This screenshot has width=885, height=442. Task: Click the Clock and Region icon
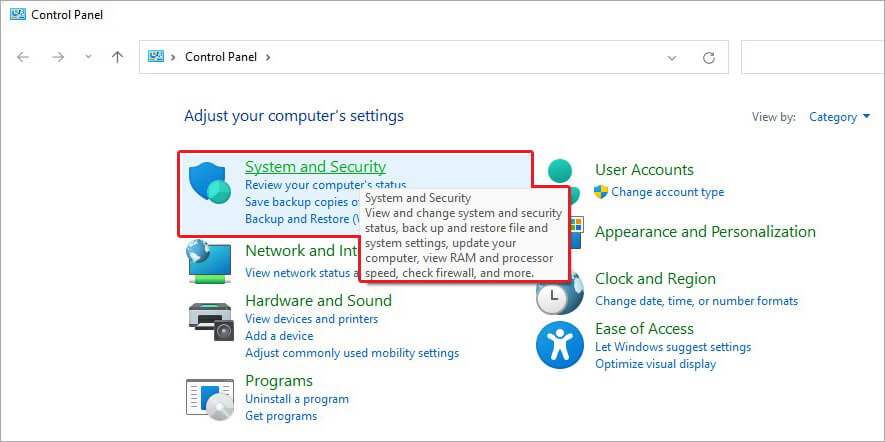(x=559, y=292)
